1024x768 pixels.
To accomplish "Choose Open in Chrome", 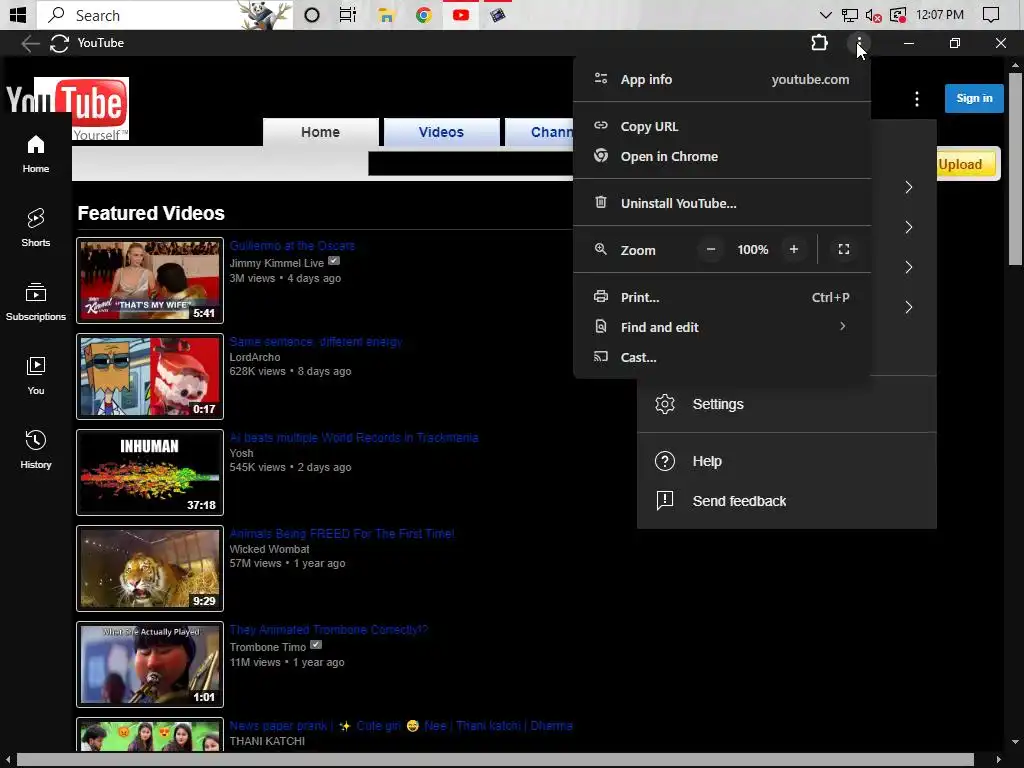I will coord(722,156).
